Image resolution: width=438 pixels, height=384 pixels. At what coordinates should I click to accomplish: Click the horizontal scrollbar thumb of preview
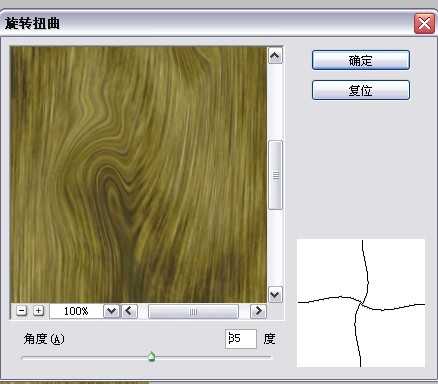(x=193, y=312)
